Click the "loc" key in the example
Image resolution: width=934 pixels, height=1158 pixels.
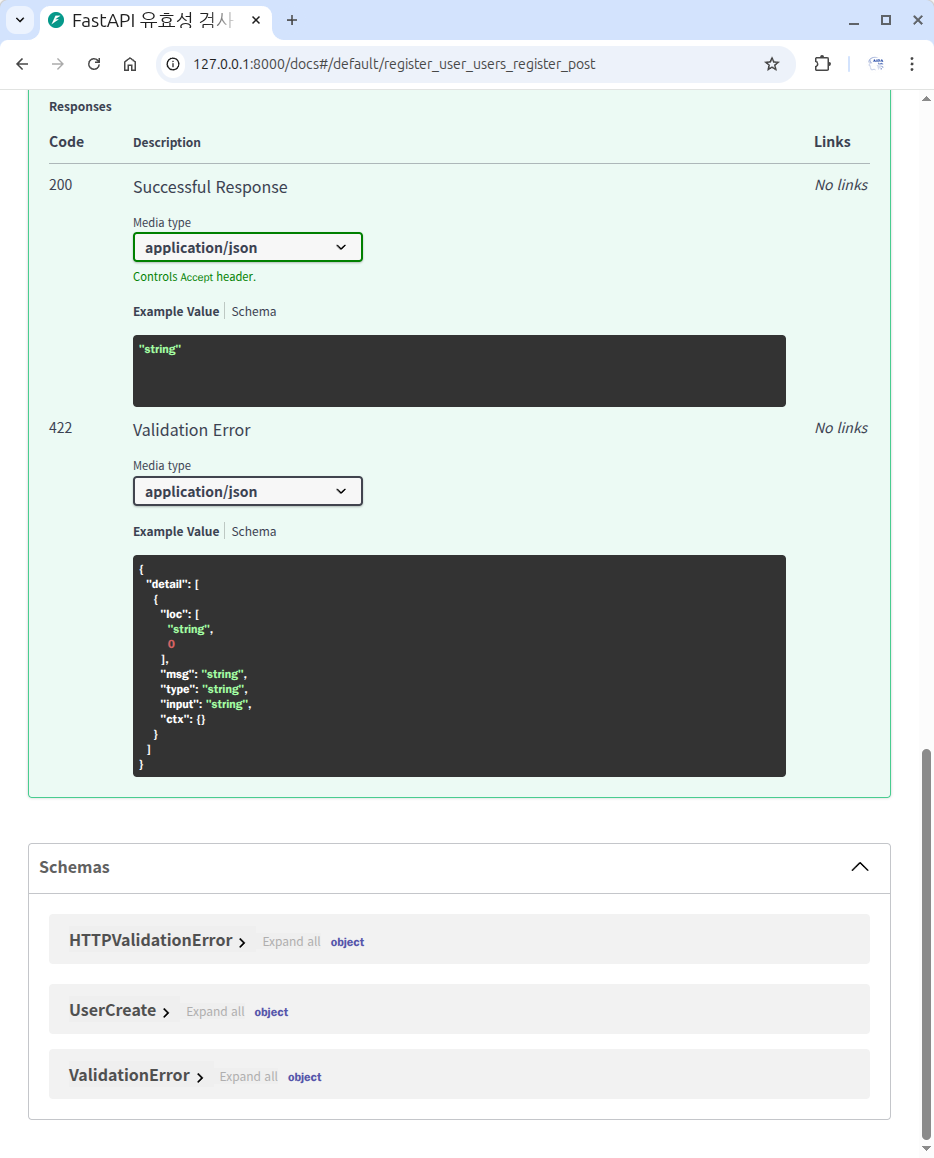(176, 614)
